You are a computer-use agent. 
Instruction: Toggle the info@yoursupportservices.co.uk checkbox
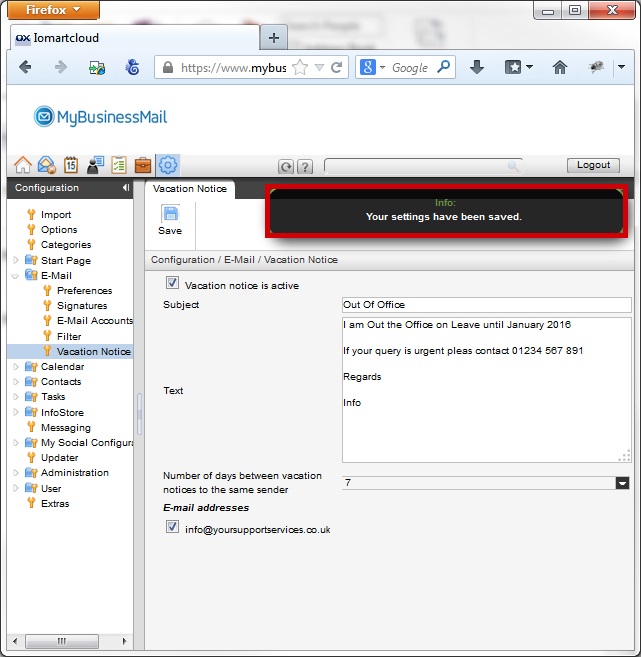pos(172,528)
